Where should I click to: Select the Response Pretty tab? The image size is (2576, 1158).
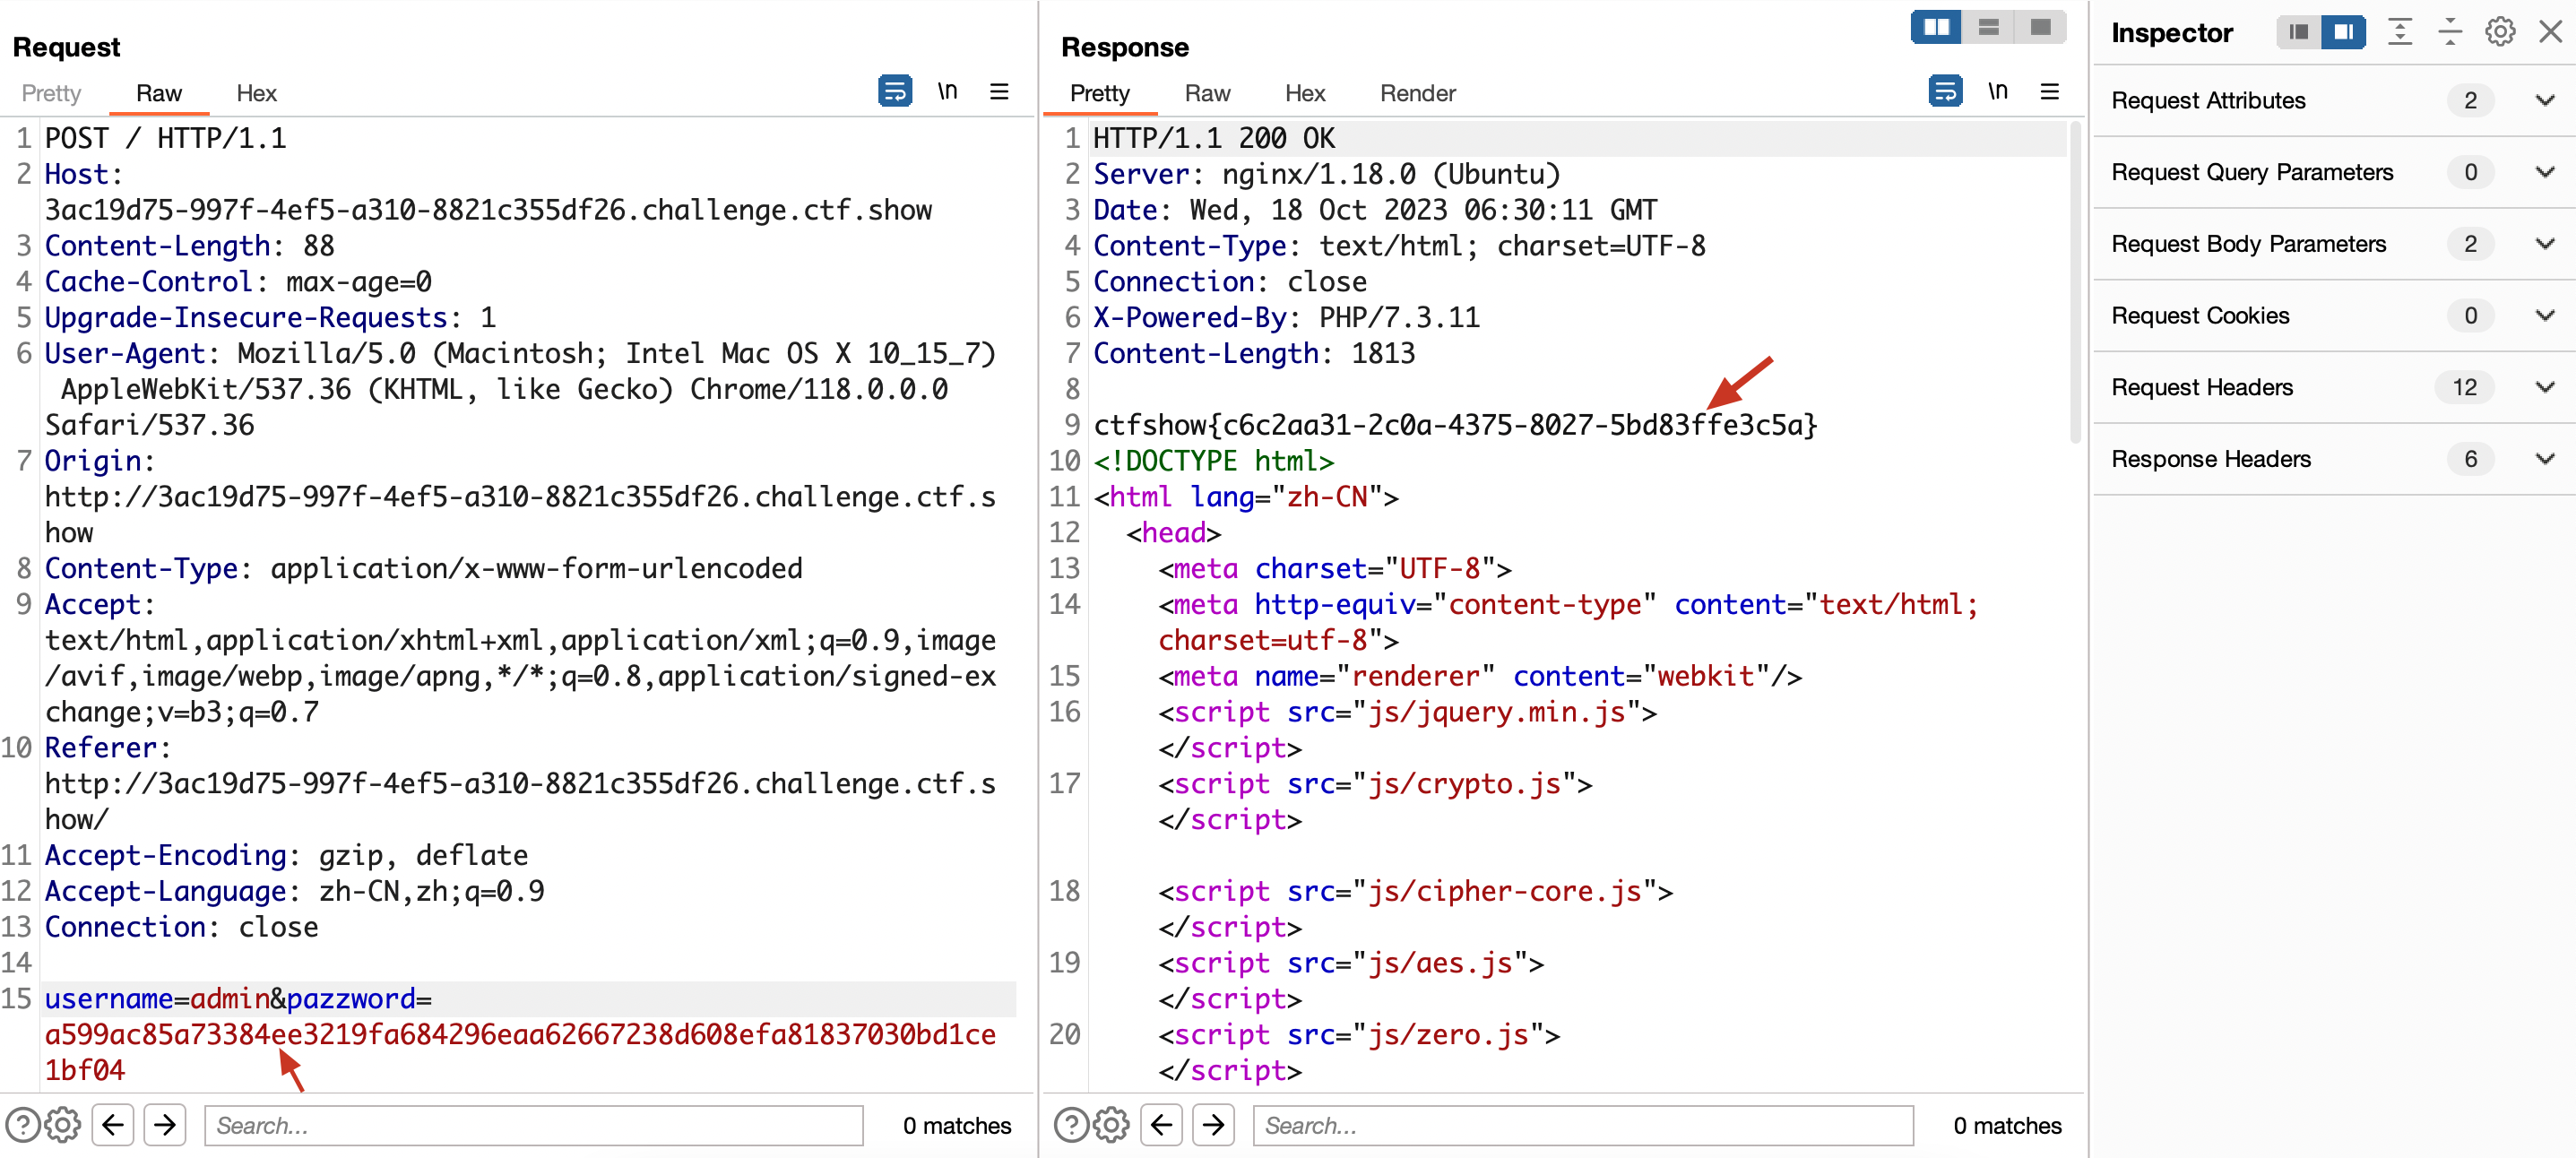pos(1100,93)
